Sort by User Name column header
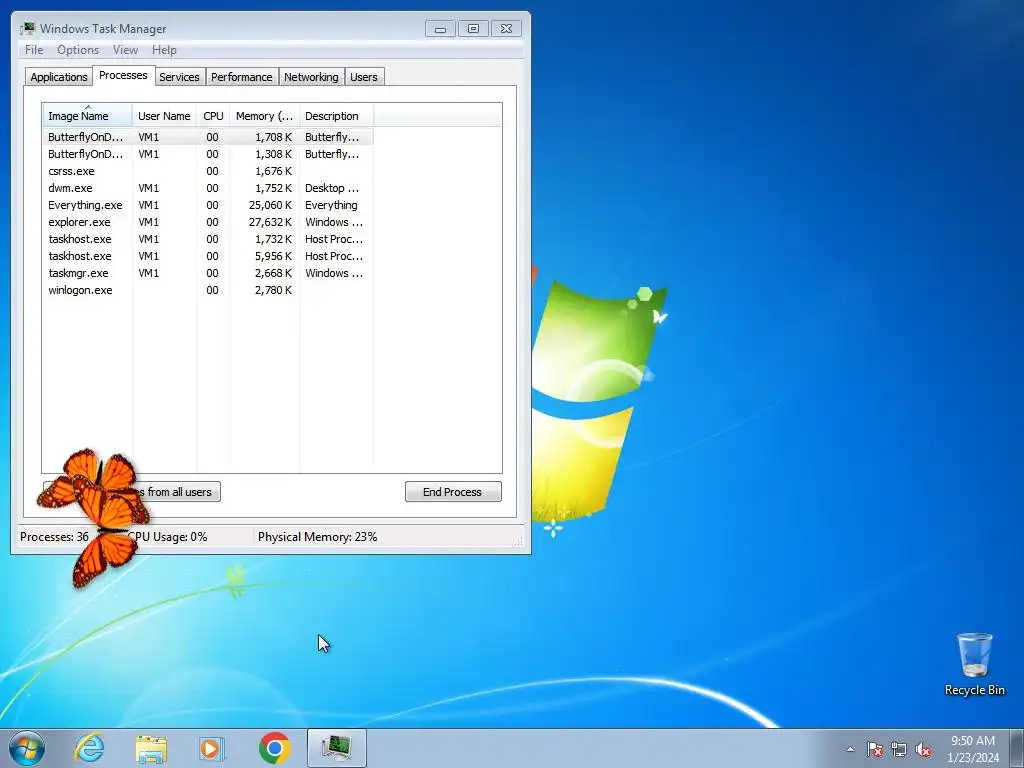Image resolution: width=1024 pixels, height=768 pixels. coord(164,116)
